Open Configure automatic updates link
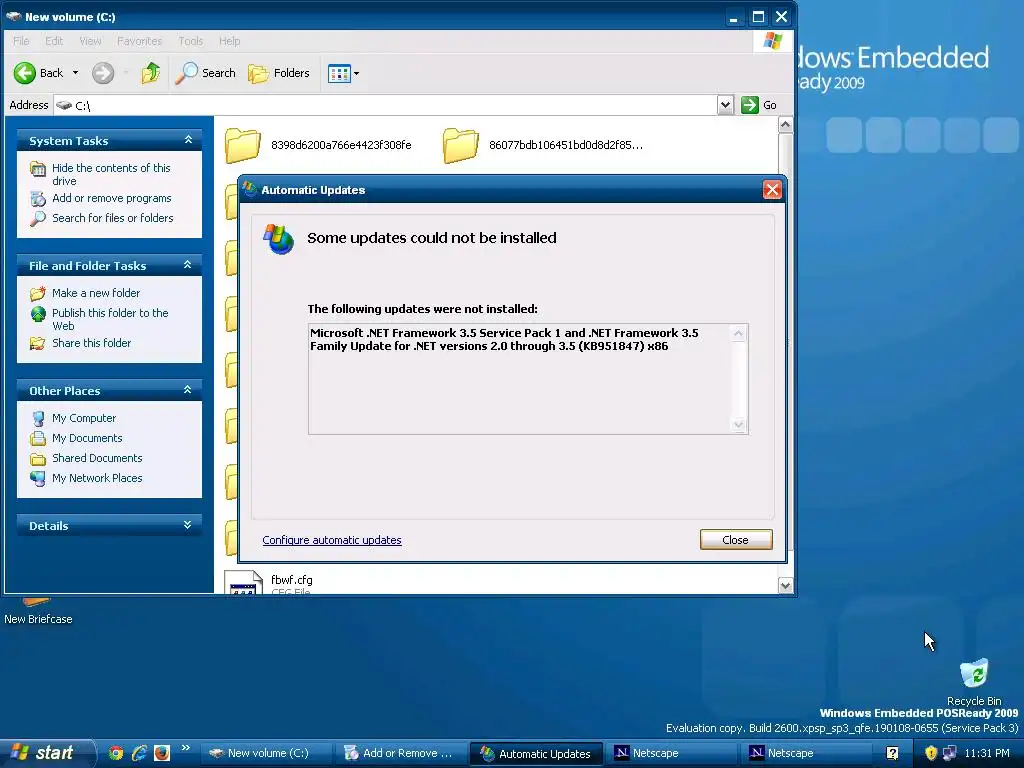The image size is (1024, 768). tap(332, 540)
